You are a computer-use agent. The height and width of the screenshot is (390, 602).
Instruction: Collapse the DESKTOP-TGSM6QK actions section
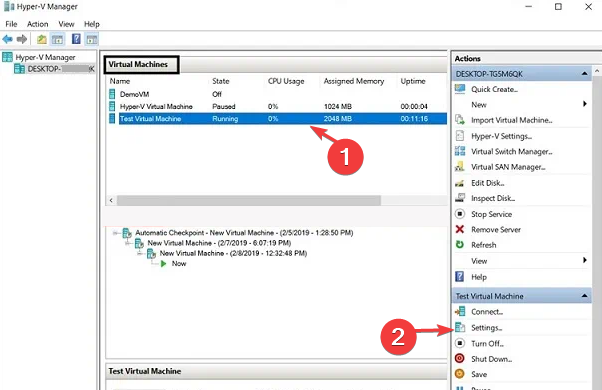(584, 74)
